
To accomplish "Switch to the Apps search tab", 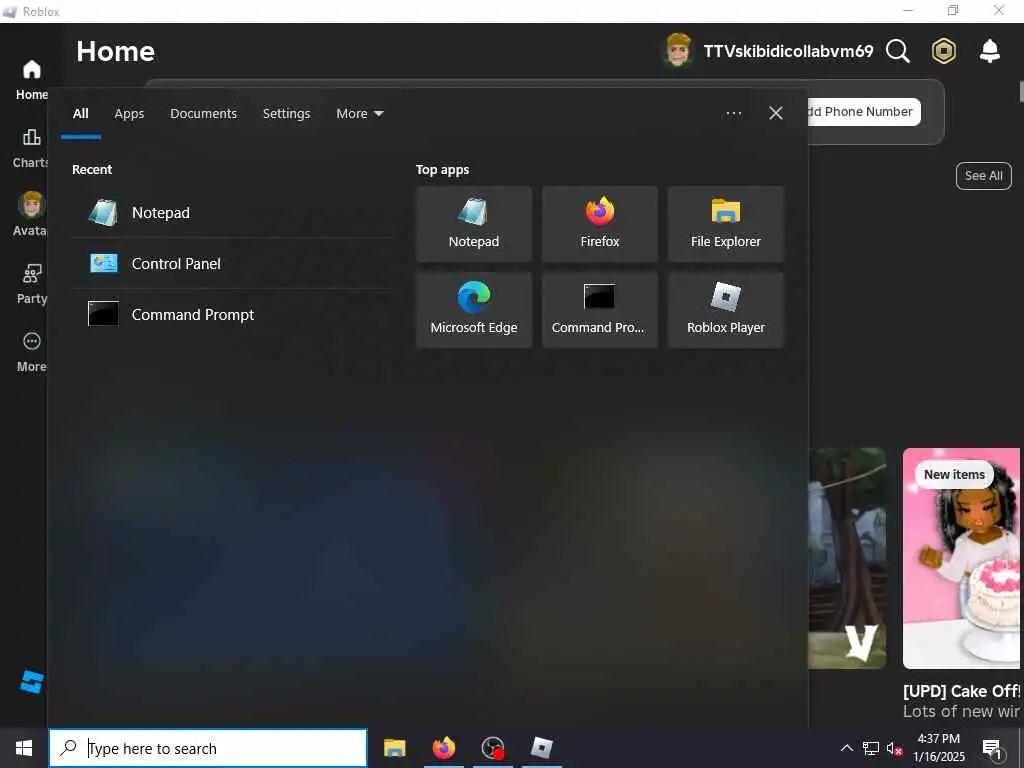I will click(x=129, y=114).
